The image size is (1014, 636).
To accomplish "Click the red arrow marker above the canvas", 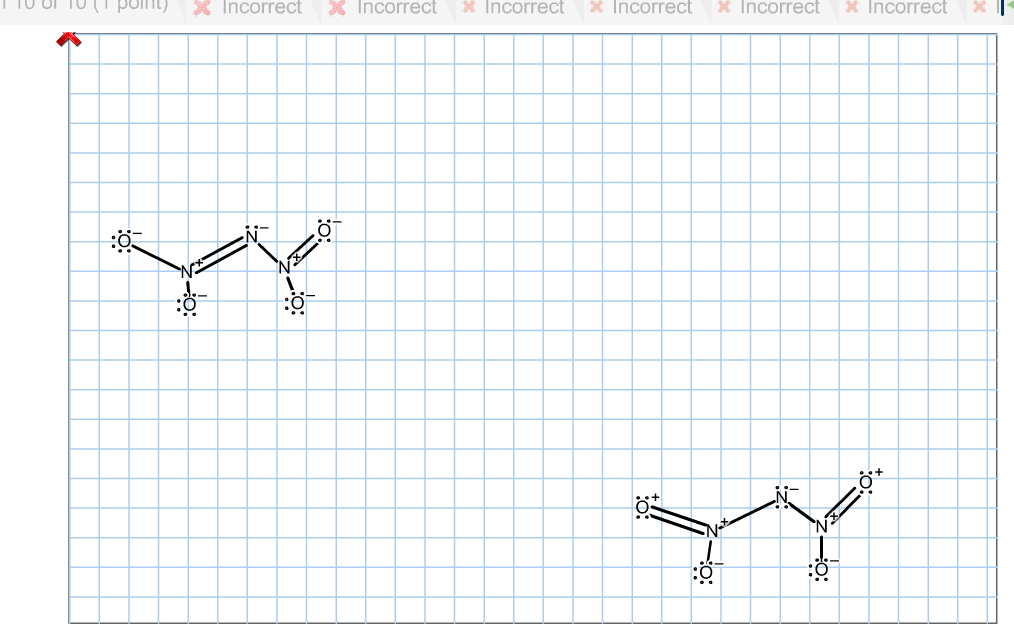I will 69,40.
